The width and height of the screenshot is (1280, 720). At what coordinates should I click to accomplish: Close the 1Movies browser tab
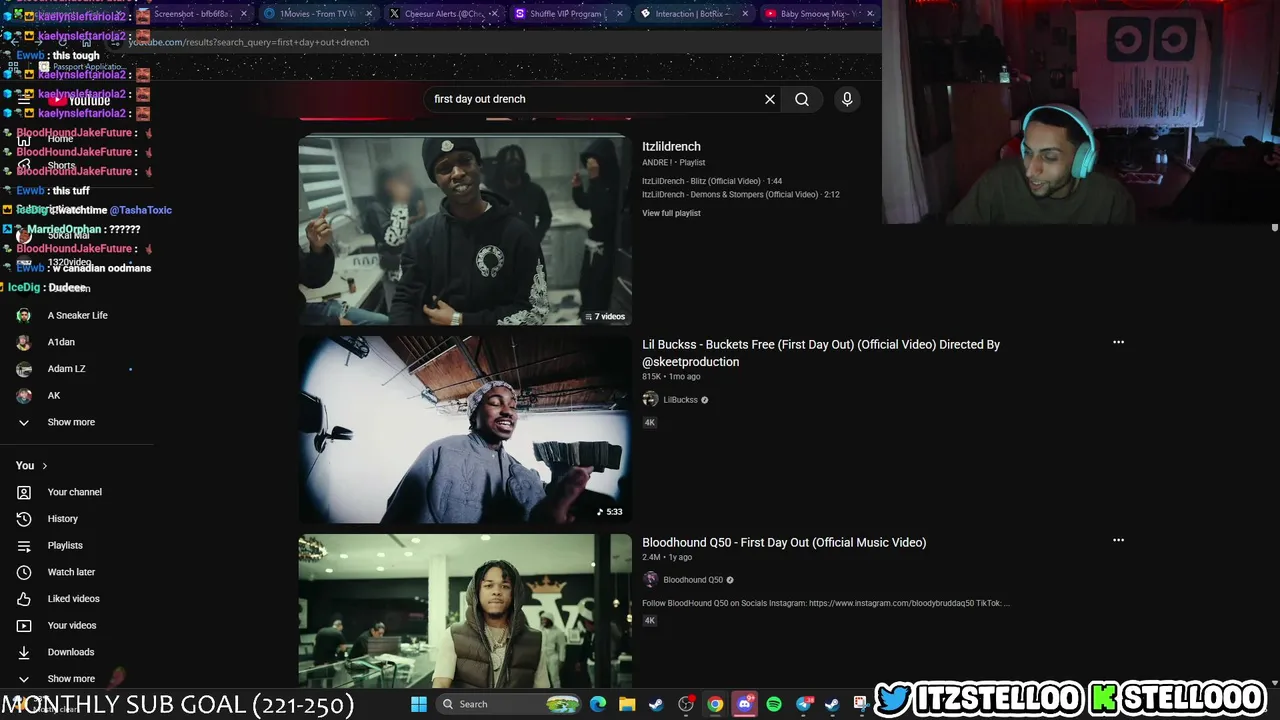(369, 14)
